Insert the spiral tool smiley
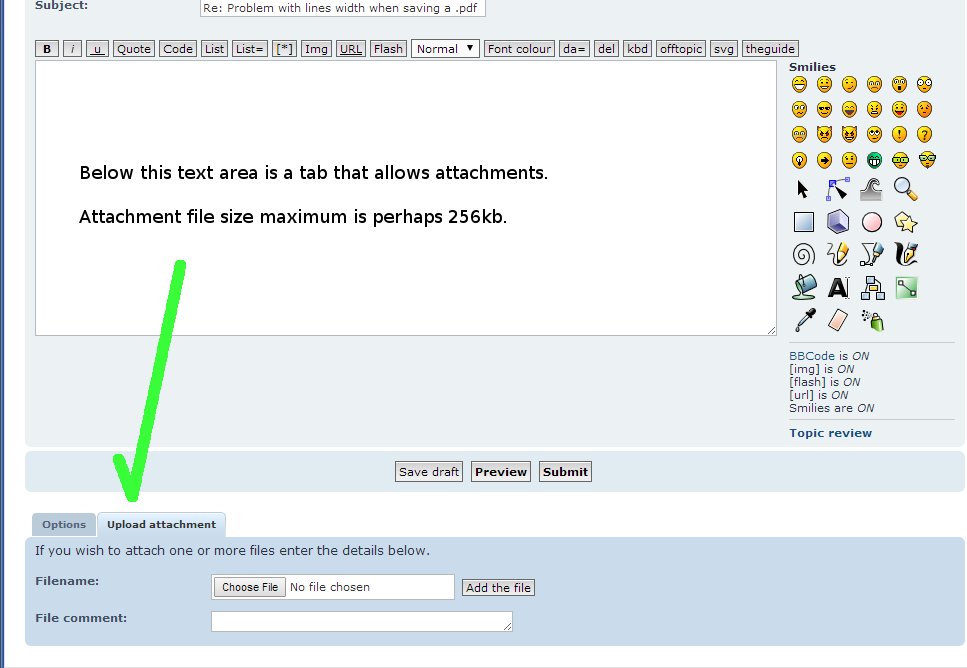This screenshot has width=967, height=668. [803, 254]
